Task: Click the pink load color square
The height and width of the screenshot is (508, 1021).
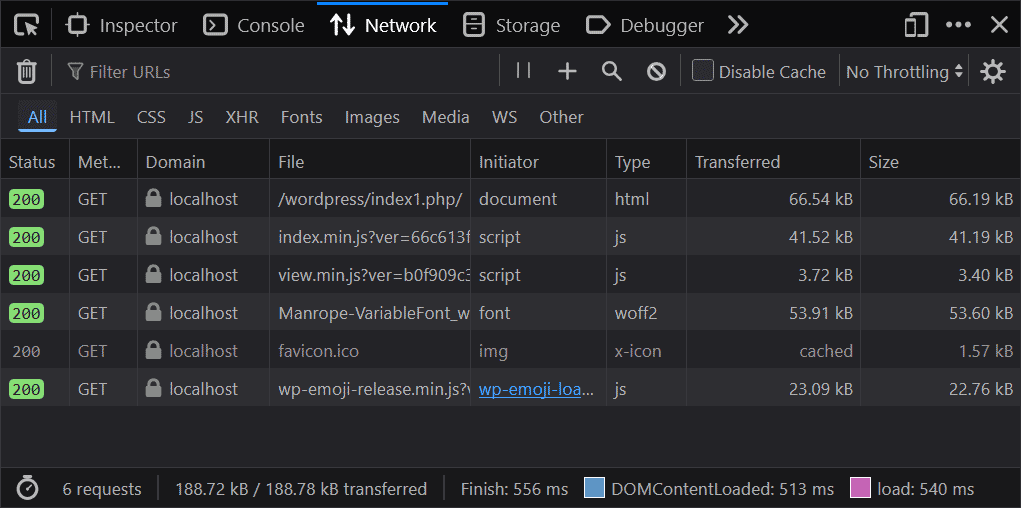Action: tap(860, 487)
